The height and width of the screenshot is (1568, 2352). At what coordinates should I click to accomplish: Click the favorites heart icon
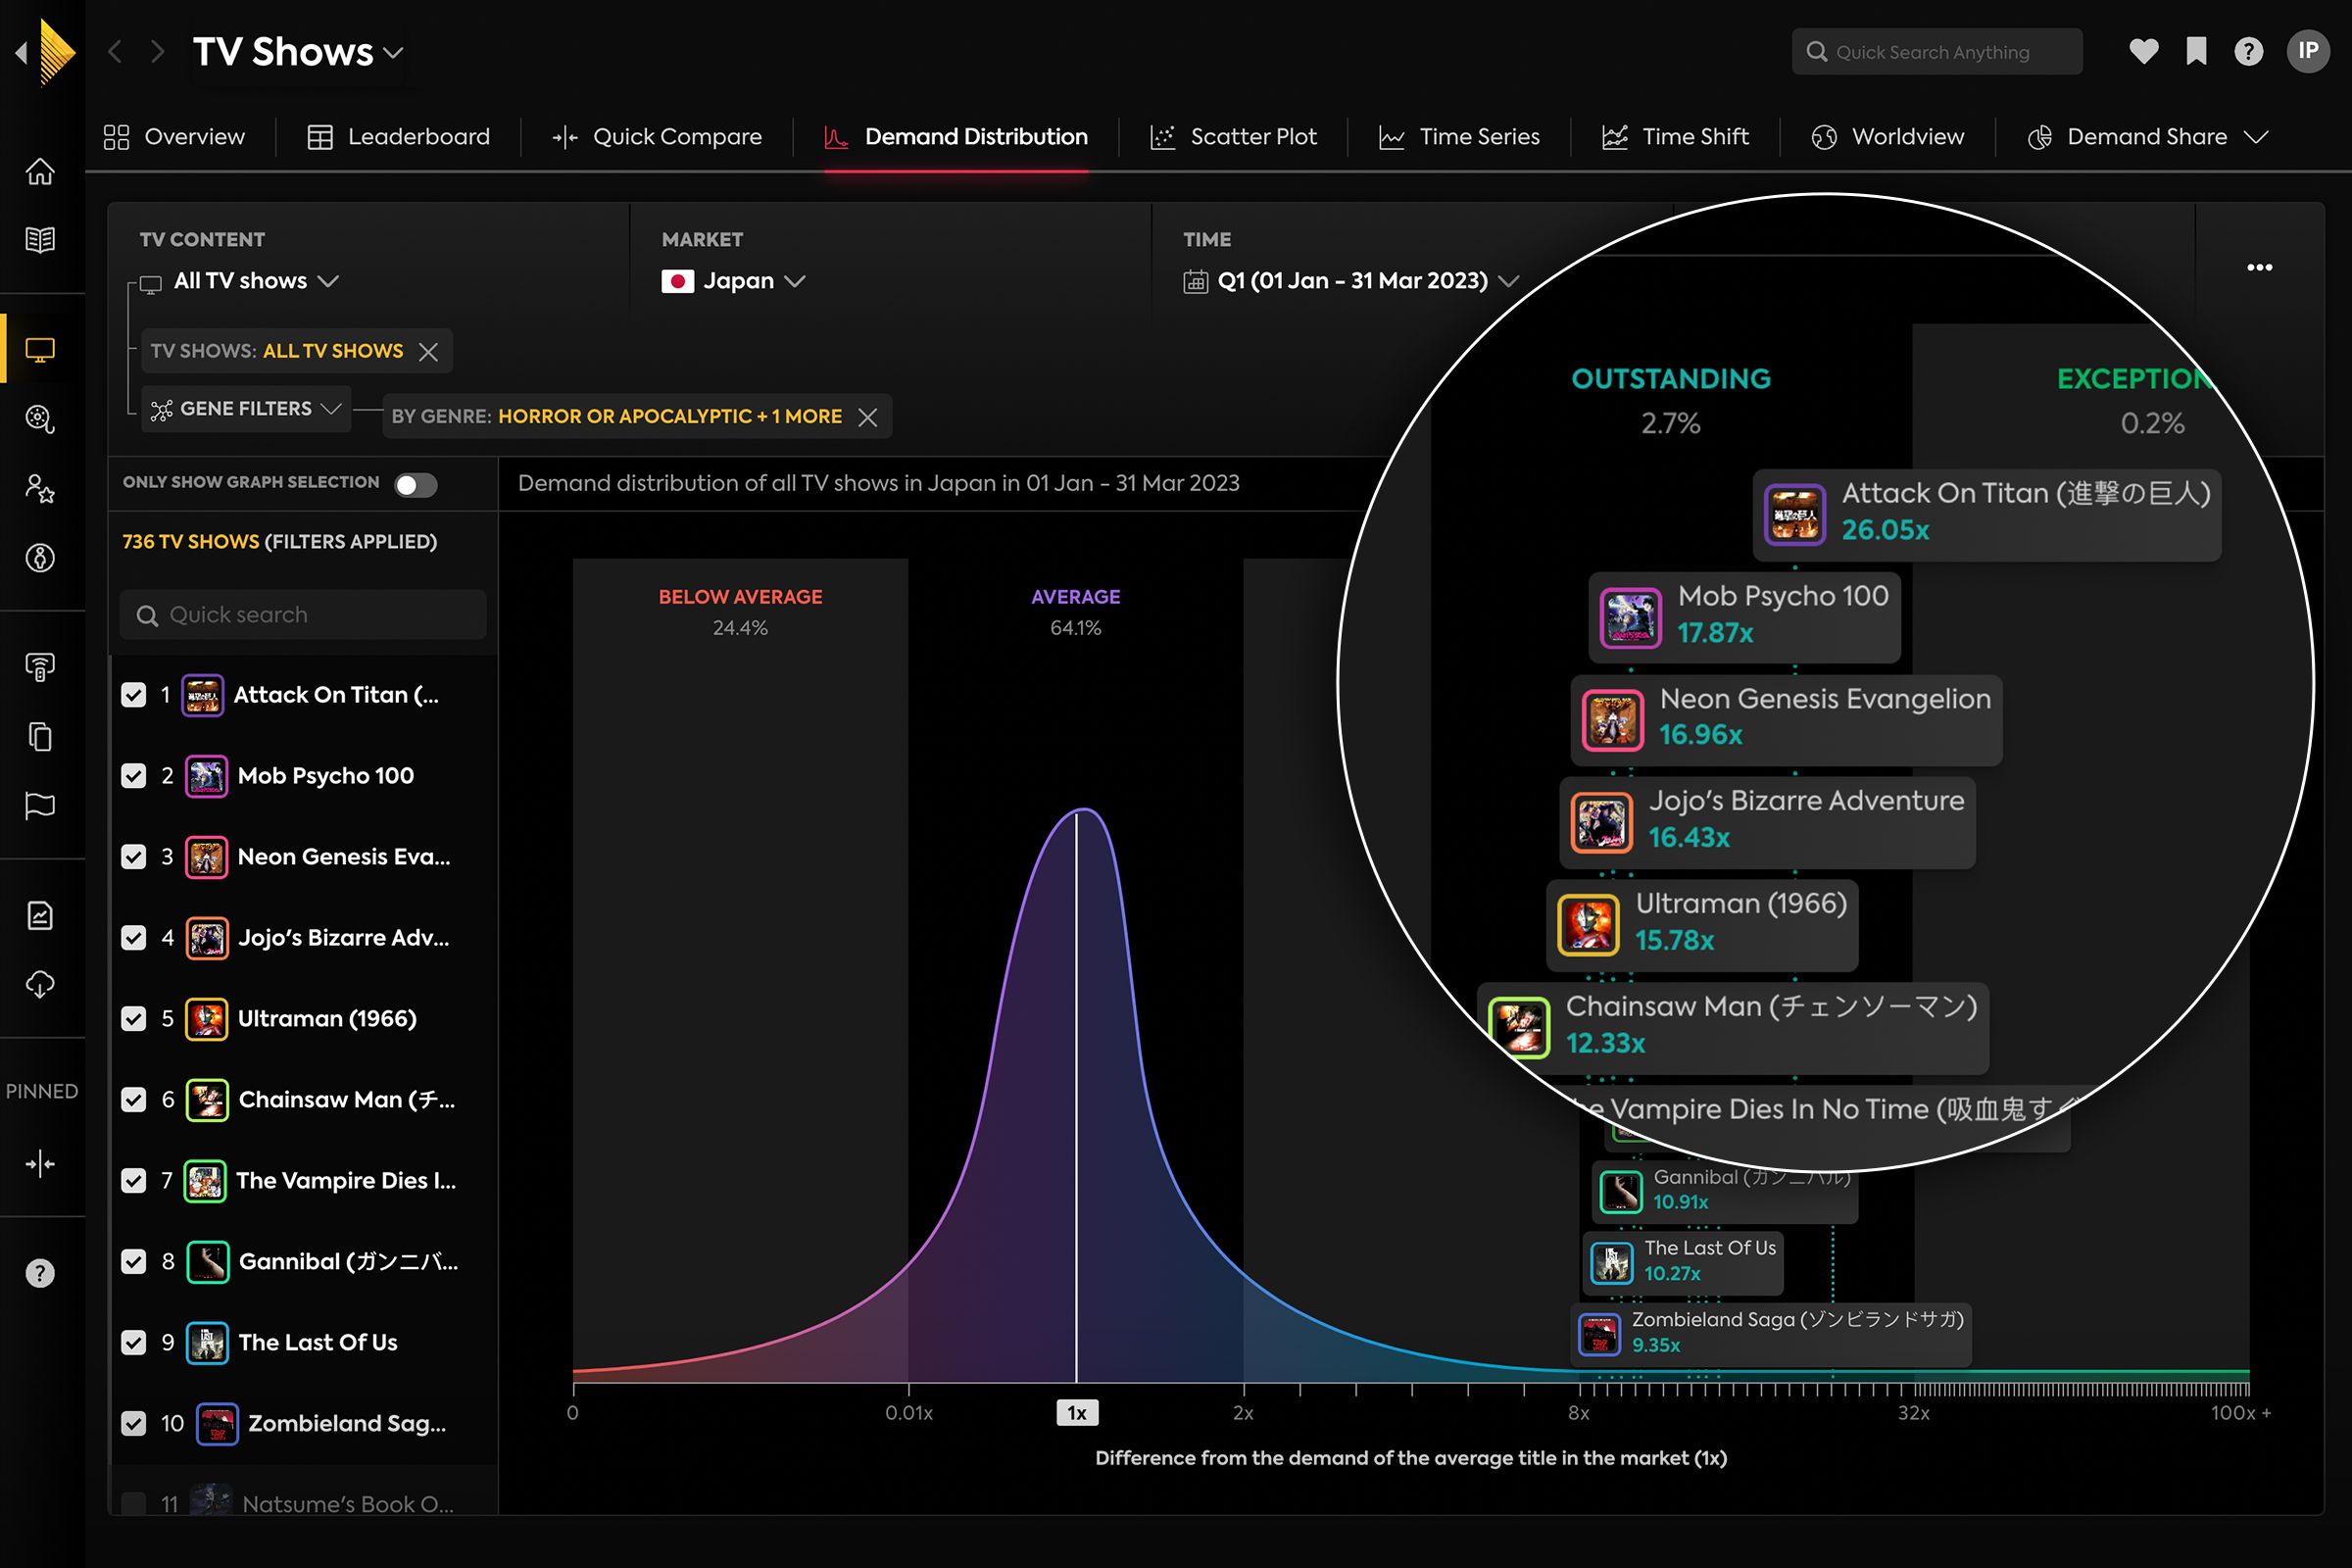(2144, 51)
